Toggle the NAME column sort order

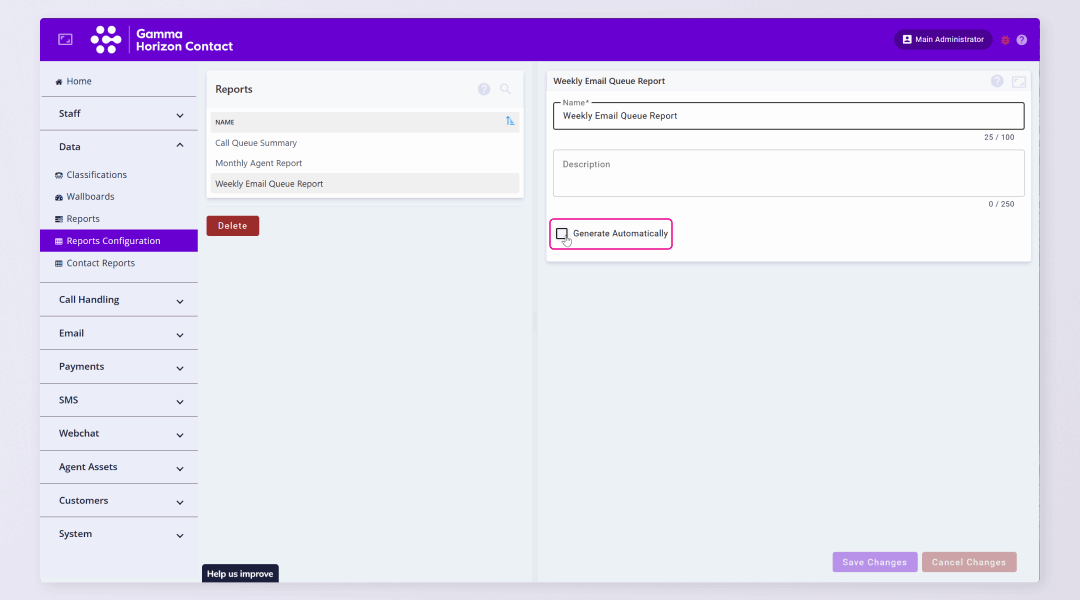(x=510, y=121)
